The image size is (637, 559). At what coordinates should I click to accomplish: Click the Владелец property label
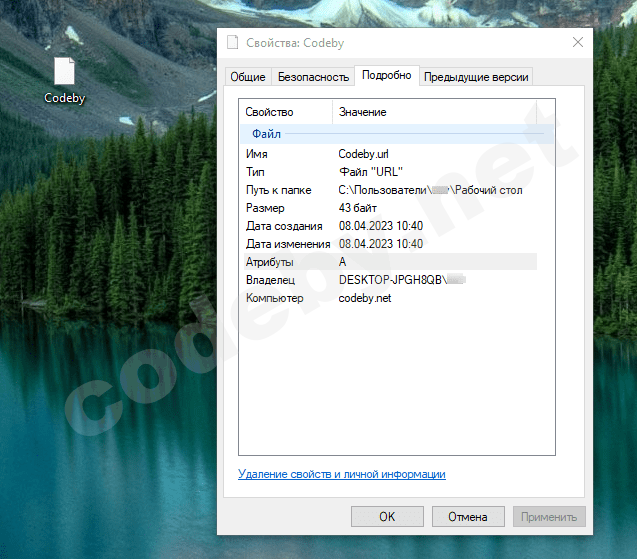coord(270,280)
